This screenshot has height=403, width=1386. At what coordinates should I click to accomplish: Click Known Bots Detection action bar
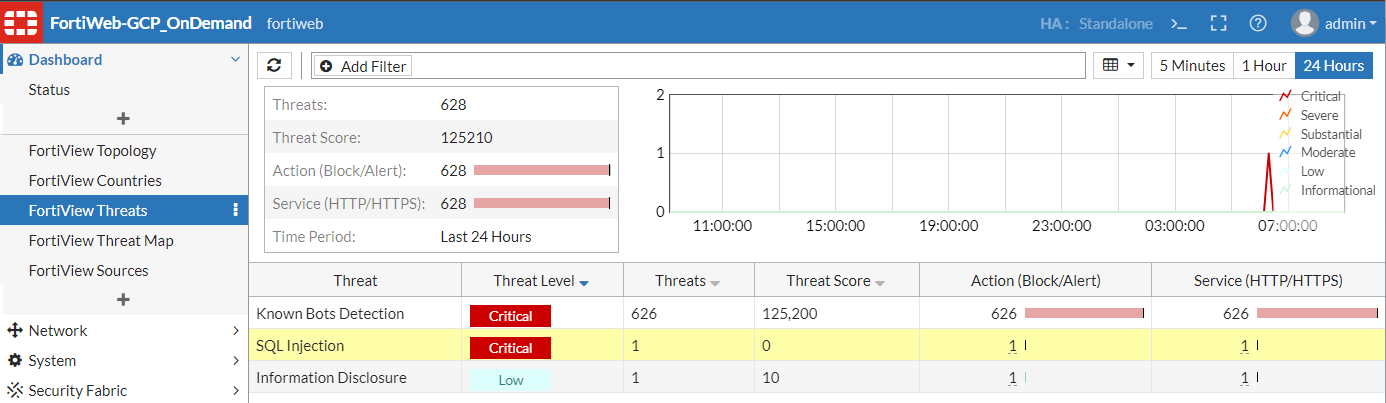(1084, 314)
